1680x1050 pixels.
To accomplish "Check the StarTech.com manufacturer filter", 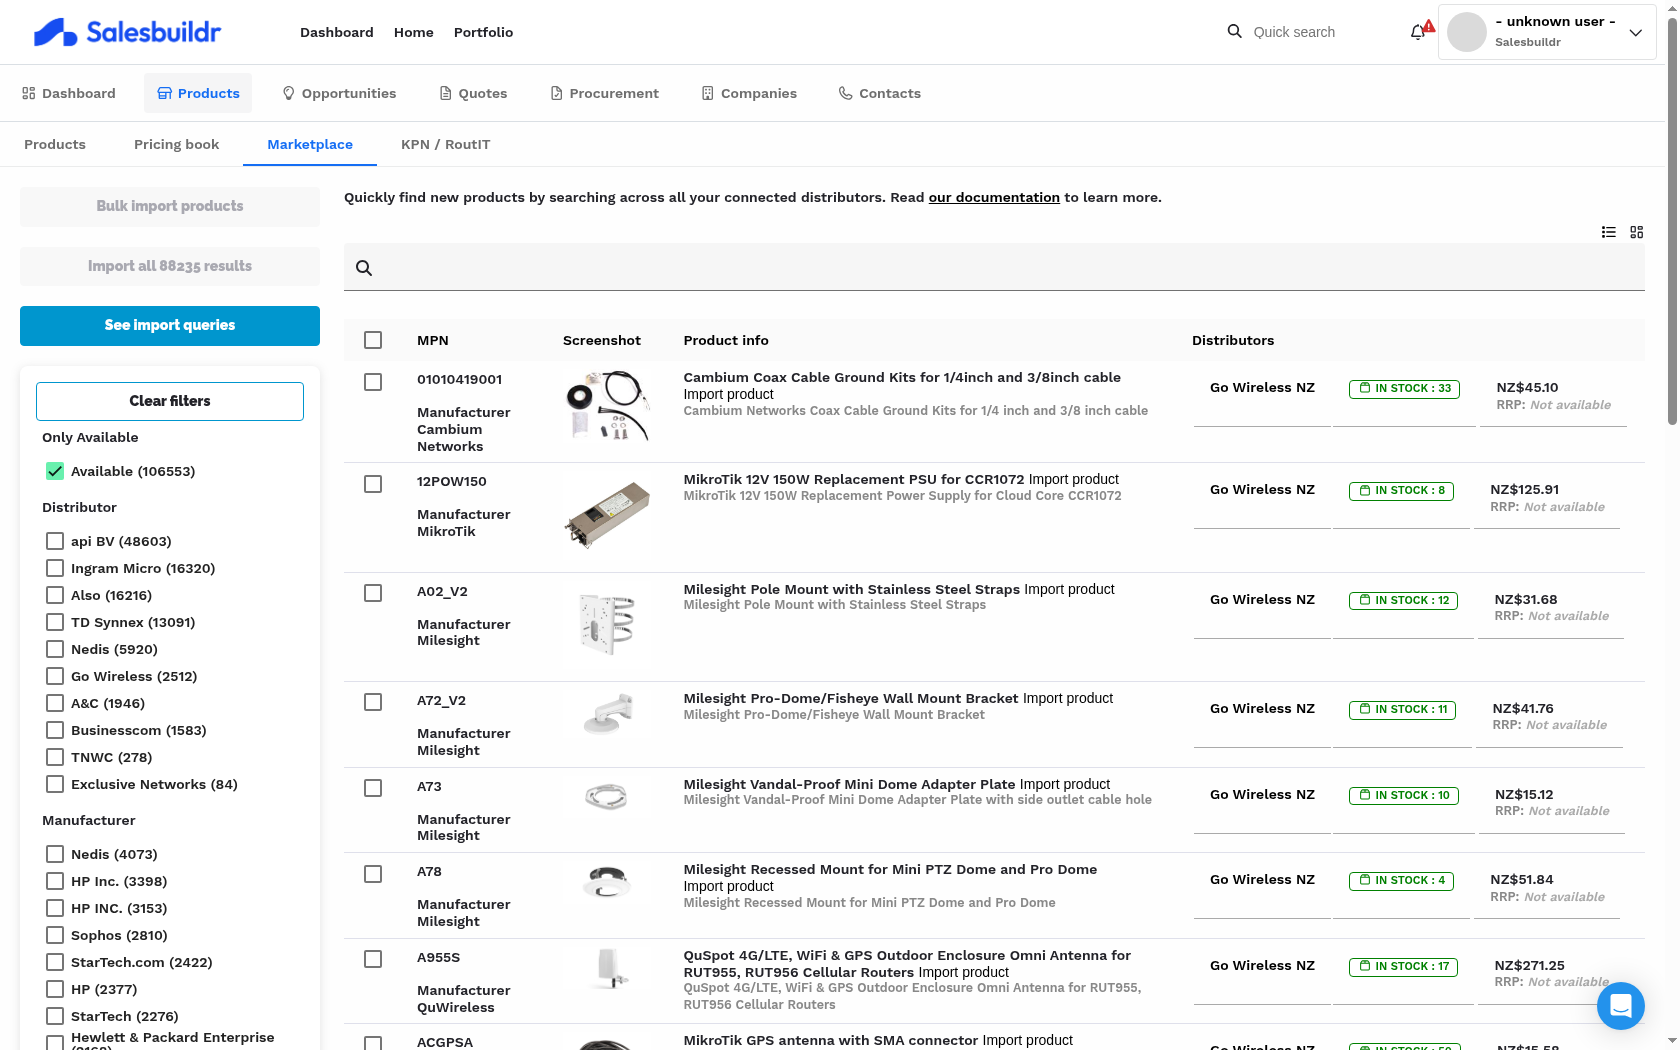I will click(x=55, y=962).
